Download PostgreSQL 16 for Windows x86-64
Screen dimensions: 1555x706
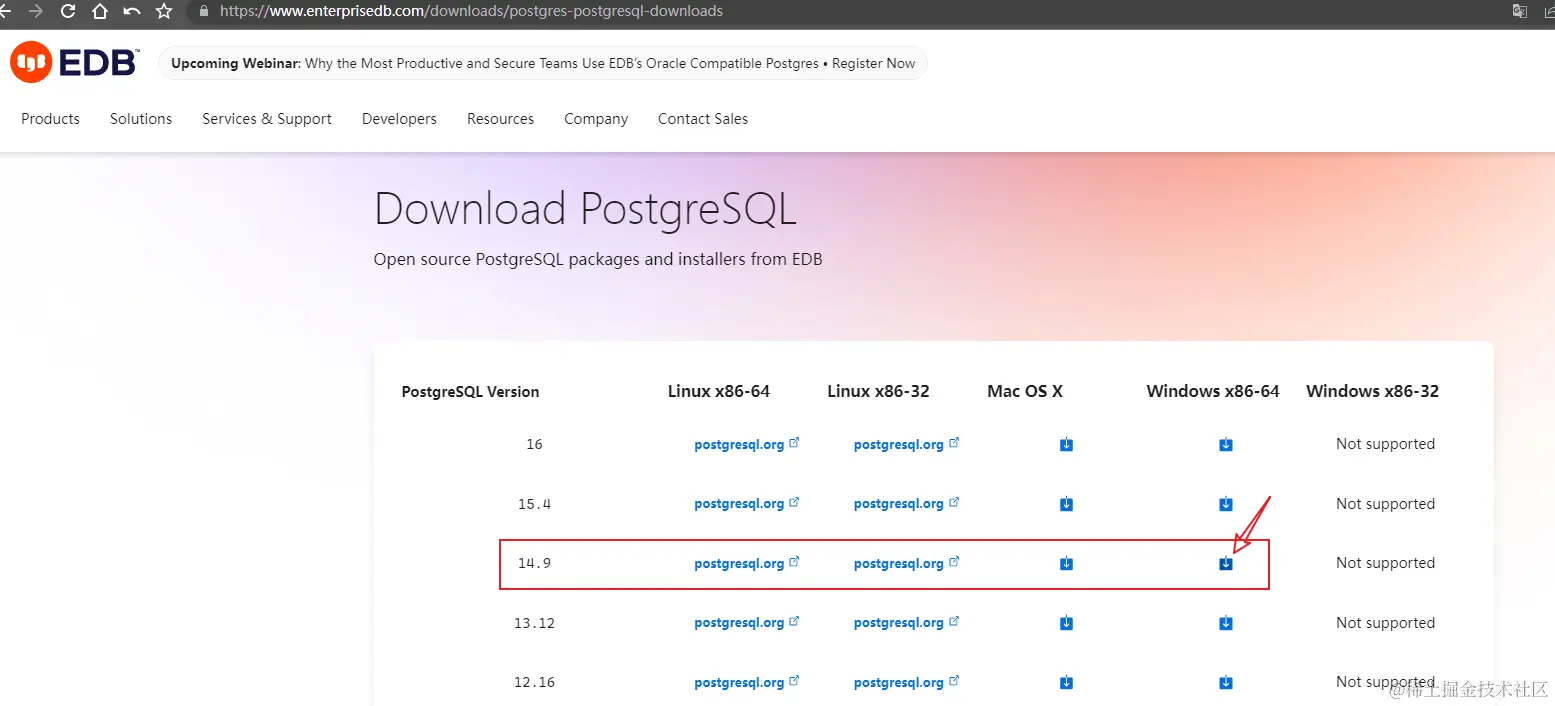[1226, 444]
